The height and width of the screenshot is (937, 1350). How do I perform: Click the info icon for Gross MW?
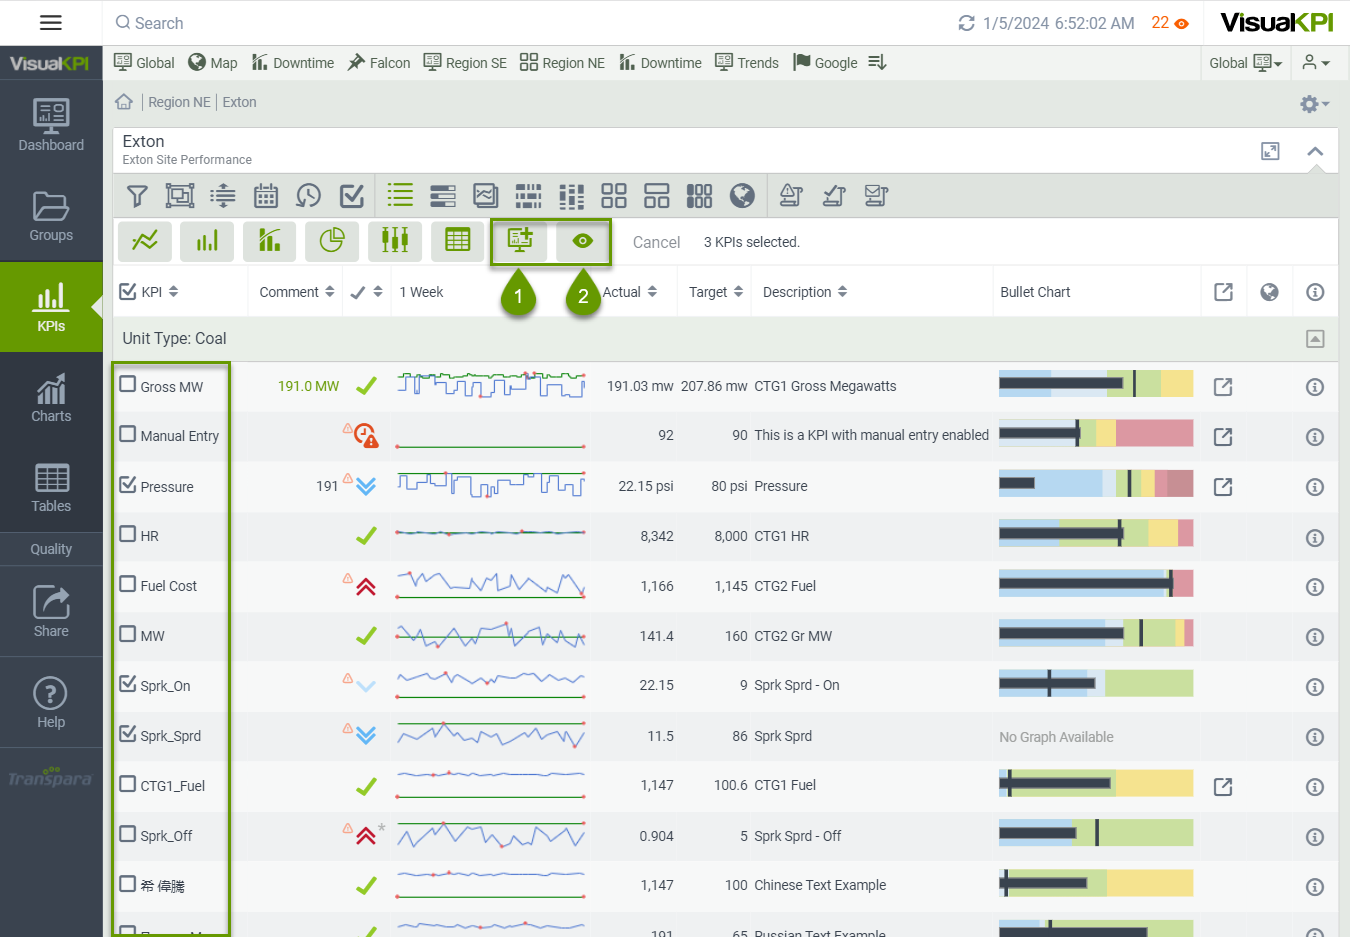(1315, 387)
